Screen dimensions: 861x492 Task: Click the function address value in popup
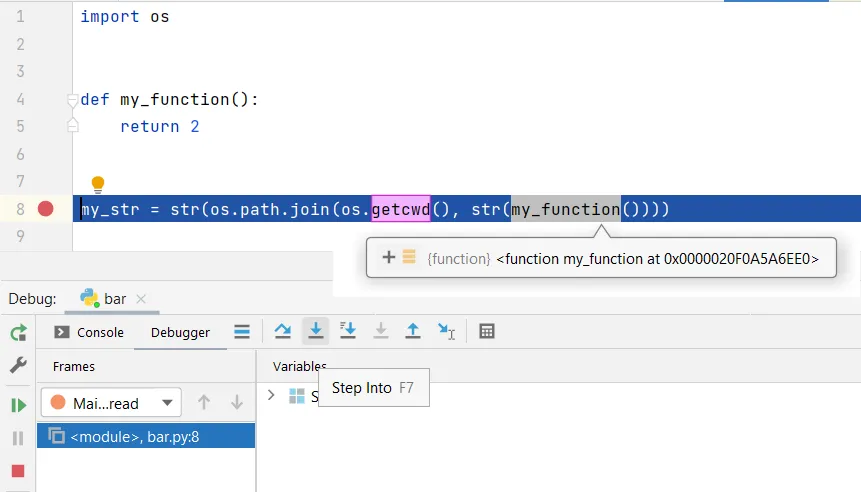click(x=657, y=259)
